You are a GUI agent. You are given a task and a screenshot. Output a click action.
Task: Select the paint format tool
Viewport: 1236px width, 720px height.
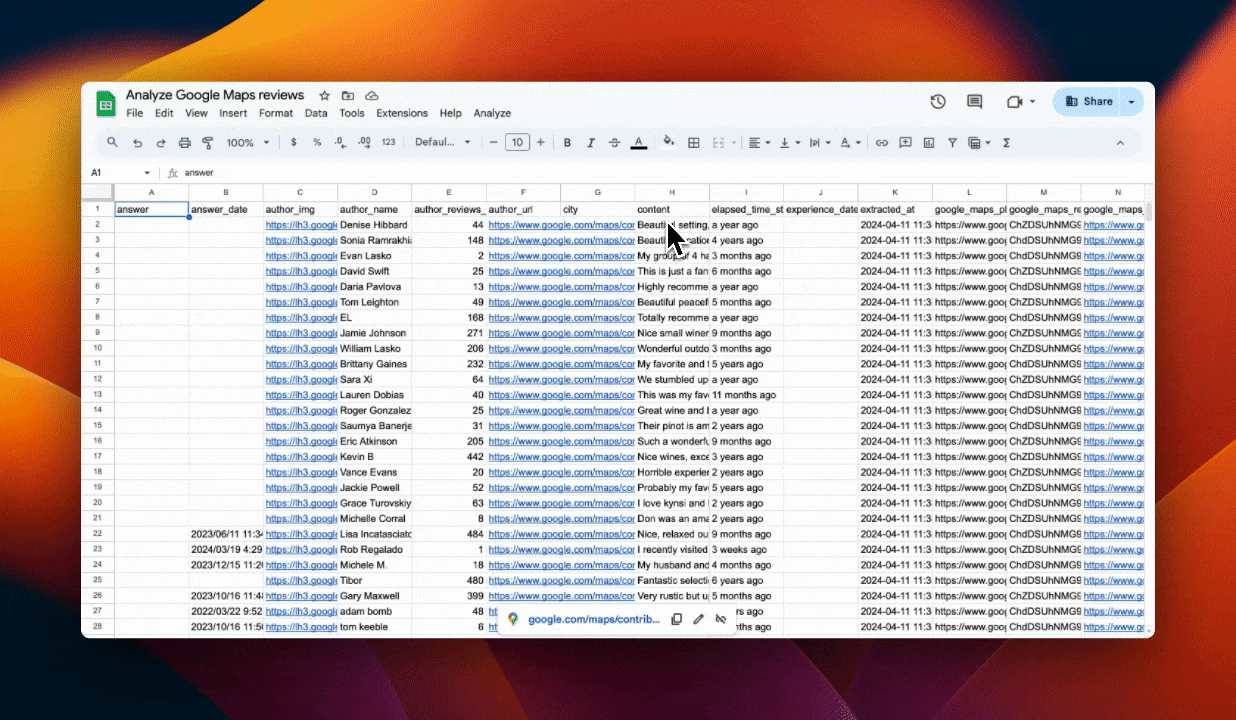[208, 143]
